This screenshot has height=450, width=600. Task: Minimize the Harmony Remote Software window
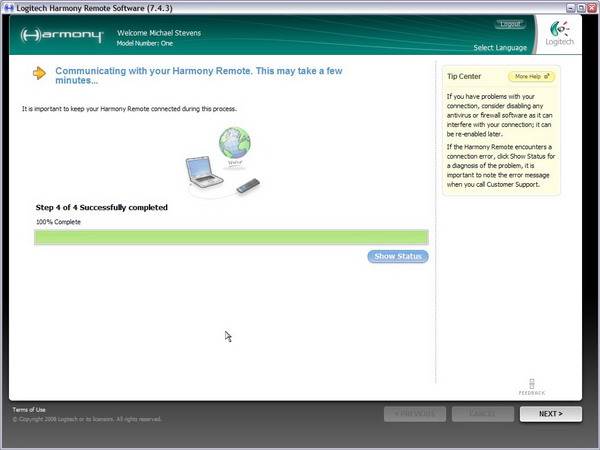[571, 8]
